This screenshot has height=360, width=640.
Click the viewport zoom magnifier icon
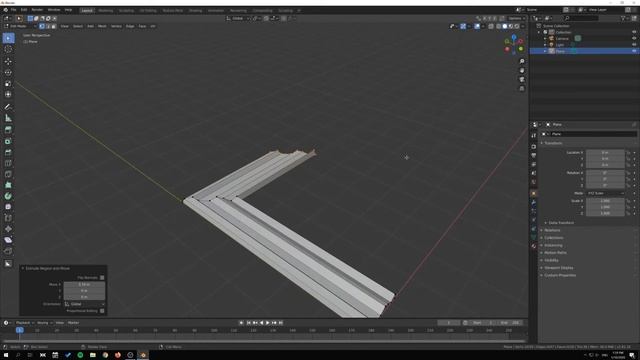(x=522, y=61)
